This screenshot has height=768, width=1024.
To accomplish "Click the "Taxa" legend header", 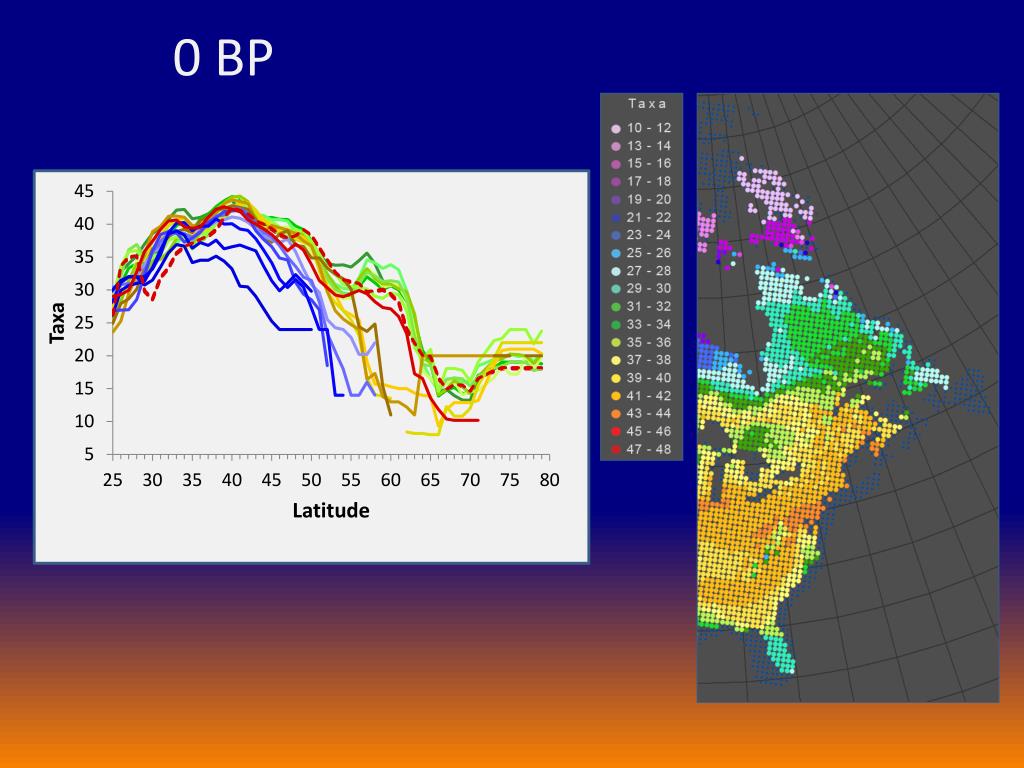I will [647, 104].
